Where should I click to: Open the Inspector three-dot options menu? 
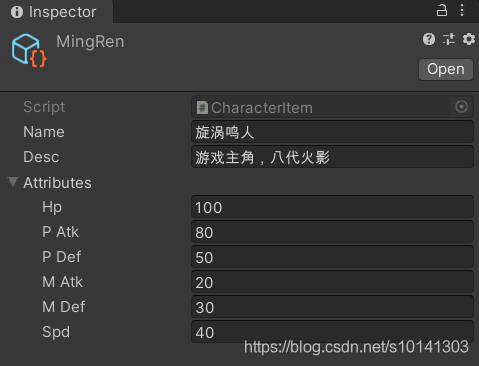(462, 10)
